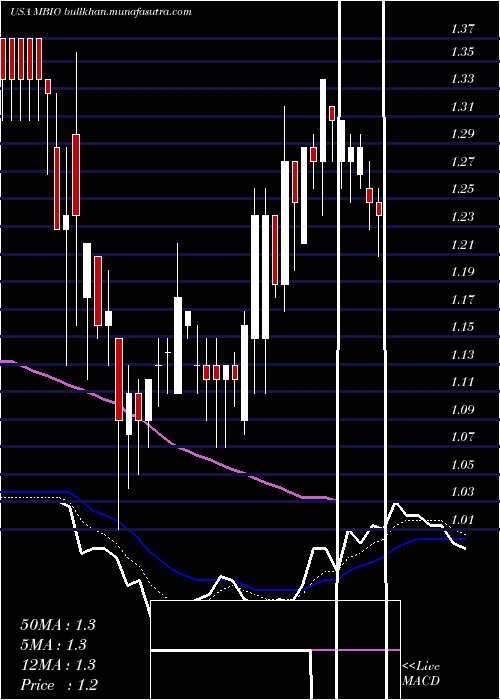Click the pink segment in MACD box
This screenshot has width=500, height=700.
click(x=355, y=650)
